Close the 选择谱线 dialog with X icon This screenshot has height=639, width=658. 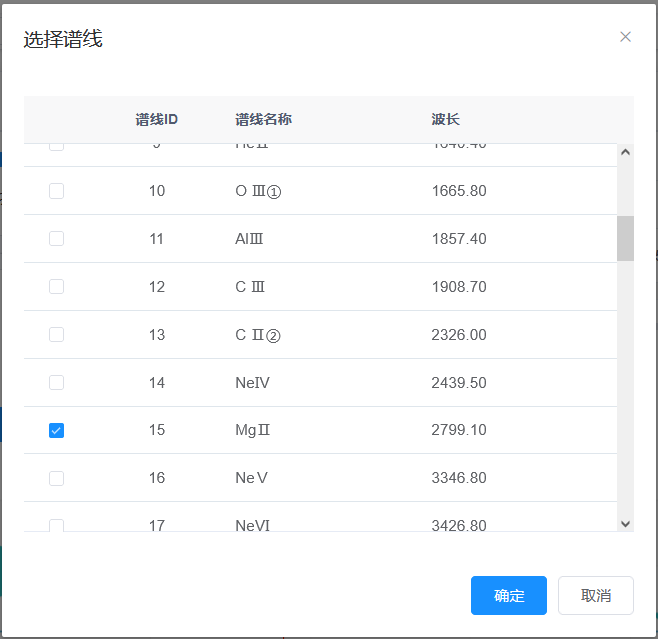[625, 37]
